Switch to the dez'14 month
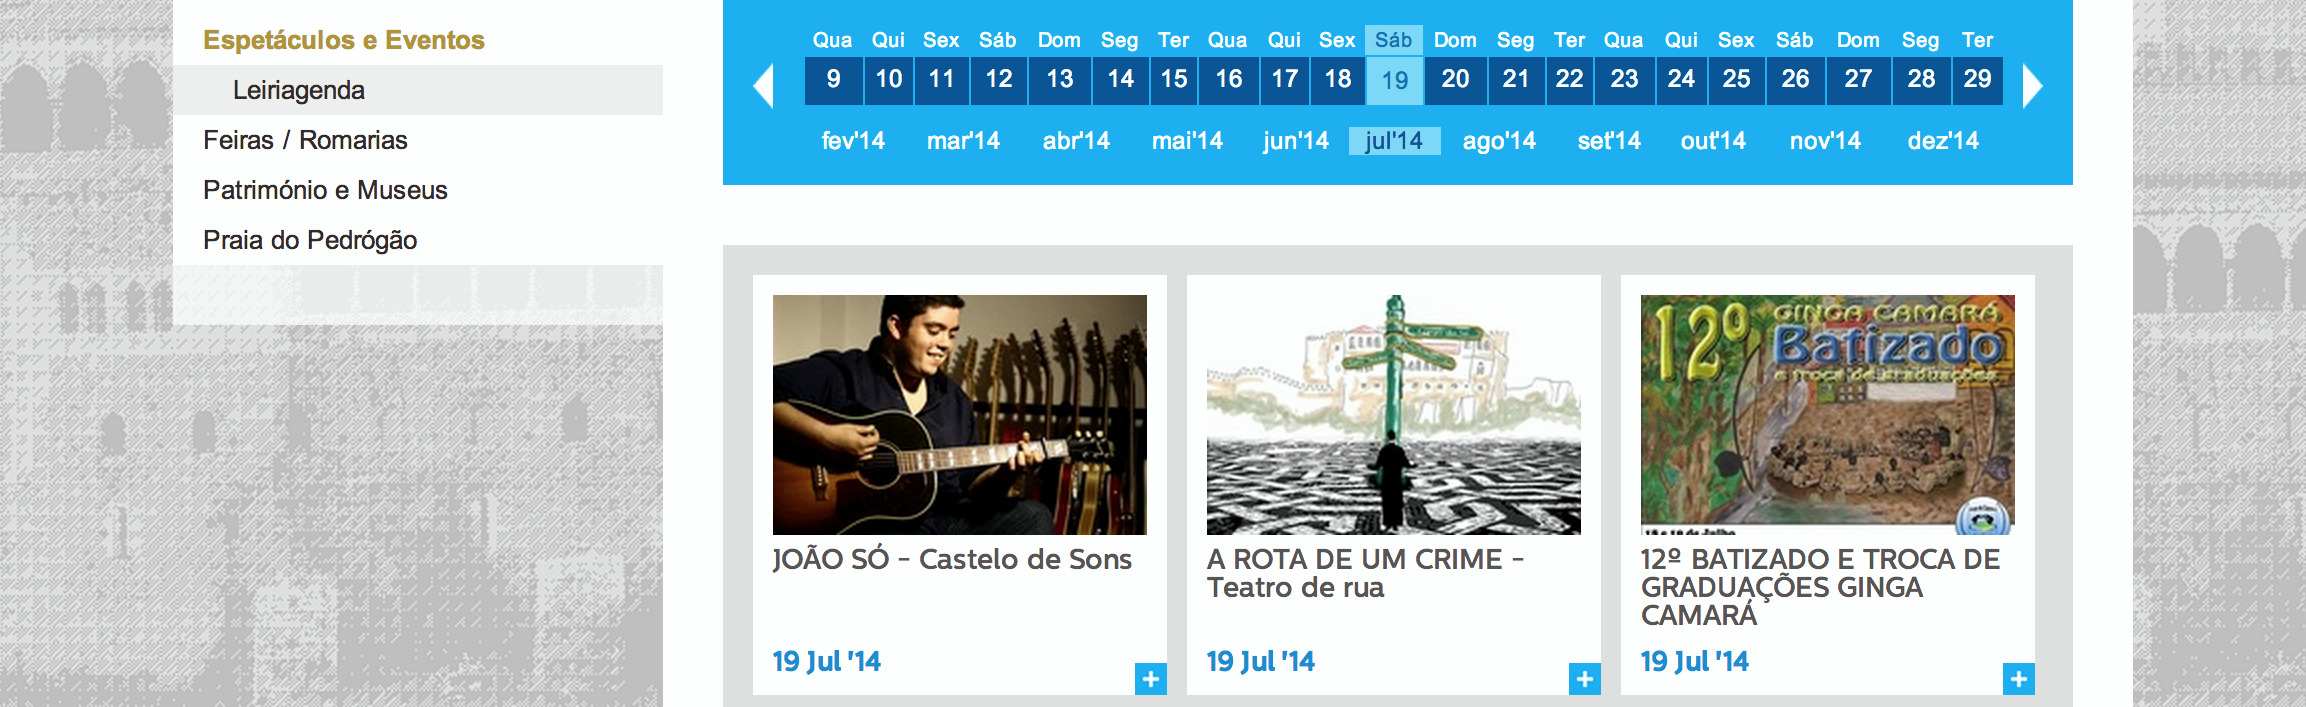Image resolution: width=2306 pixels, height=707 pixels. tap(1943, 141)
